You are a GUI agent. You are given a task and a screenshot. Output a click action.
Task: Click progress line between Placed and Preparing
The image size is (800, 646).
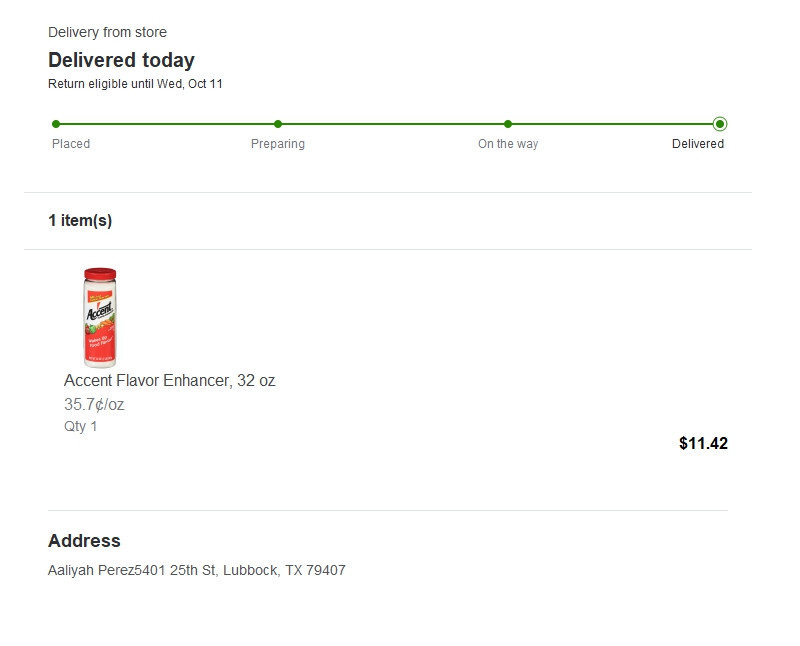[x=167, y=124]
